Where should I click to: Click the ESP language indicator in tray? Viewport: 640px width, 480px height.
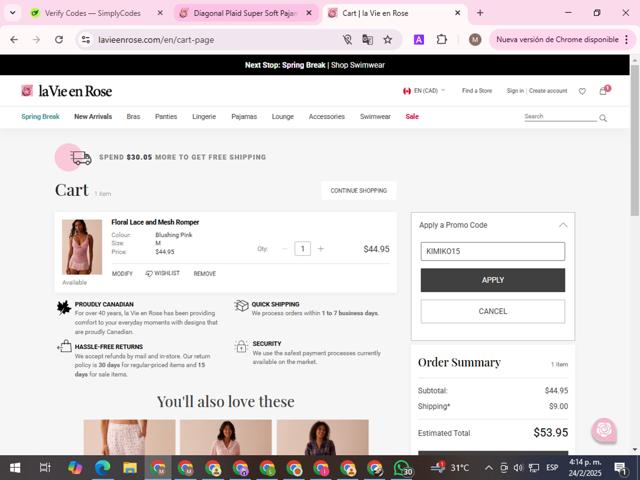(552, 468)
